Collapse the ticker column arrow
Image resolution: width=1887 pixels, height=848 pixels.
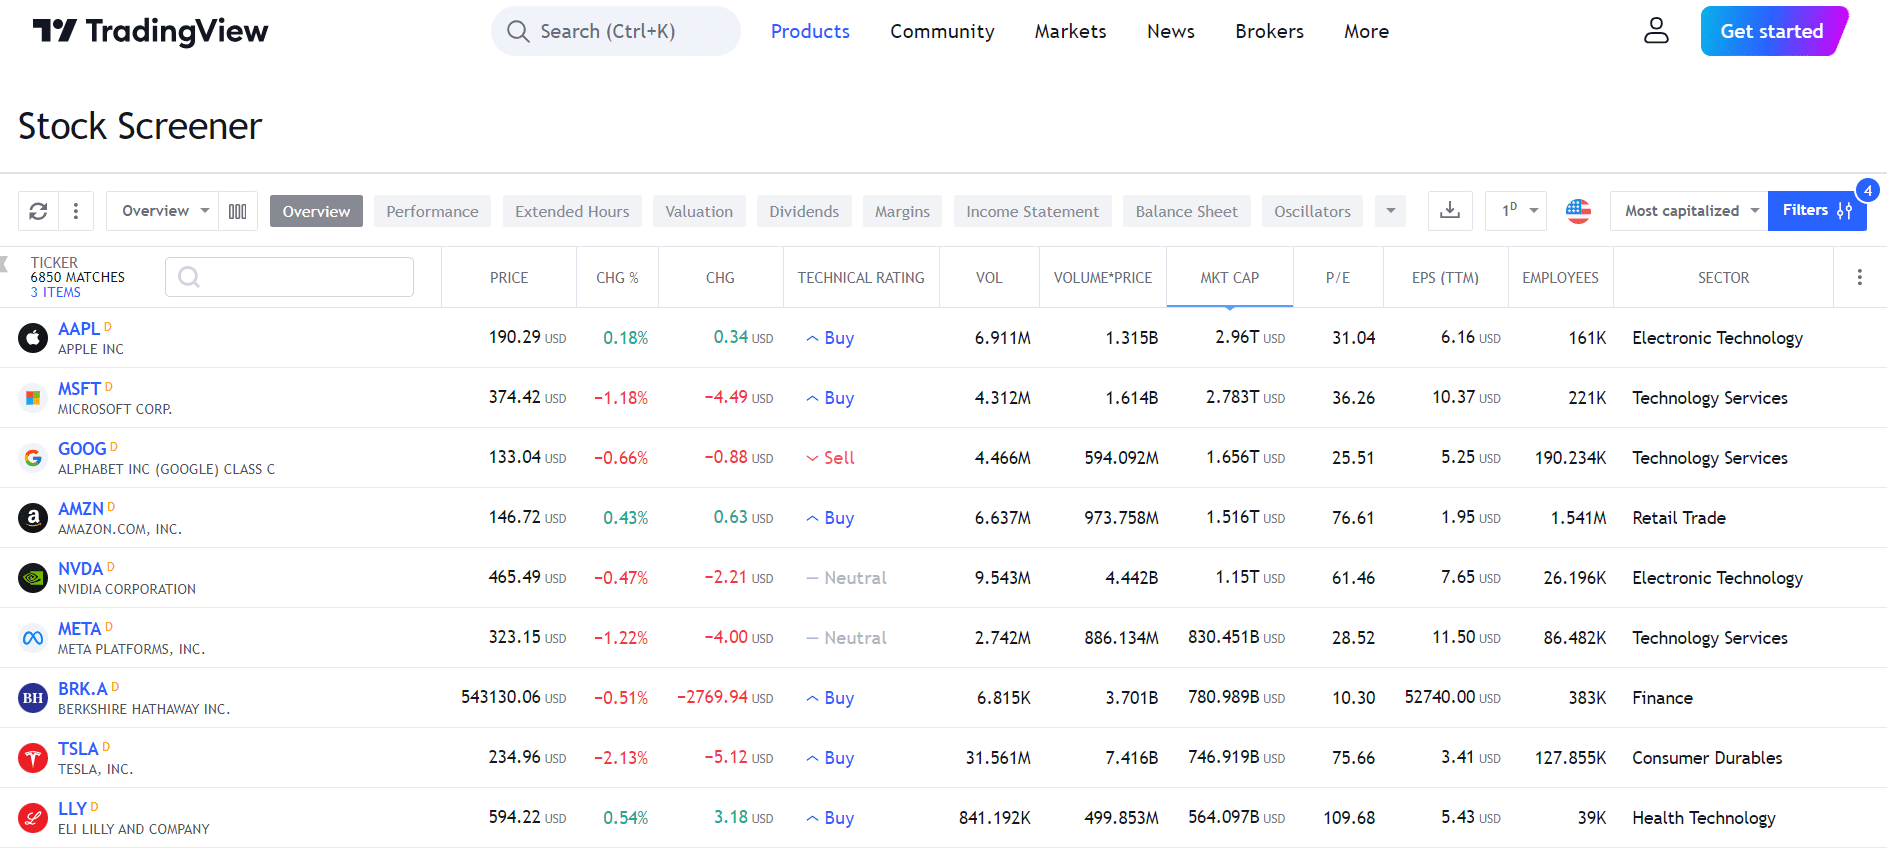pyautogui.click(x=4, y=265)
